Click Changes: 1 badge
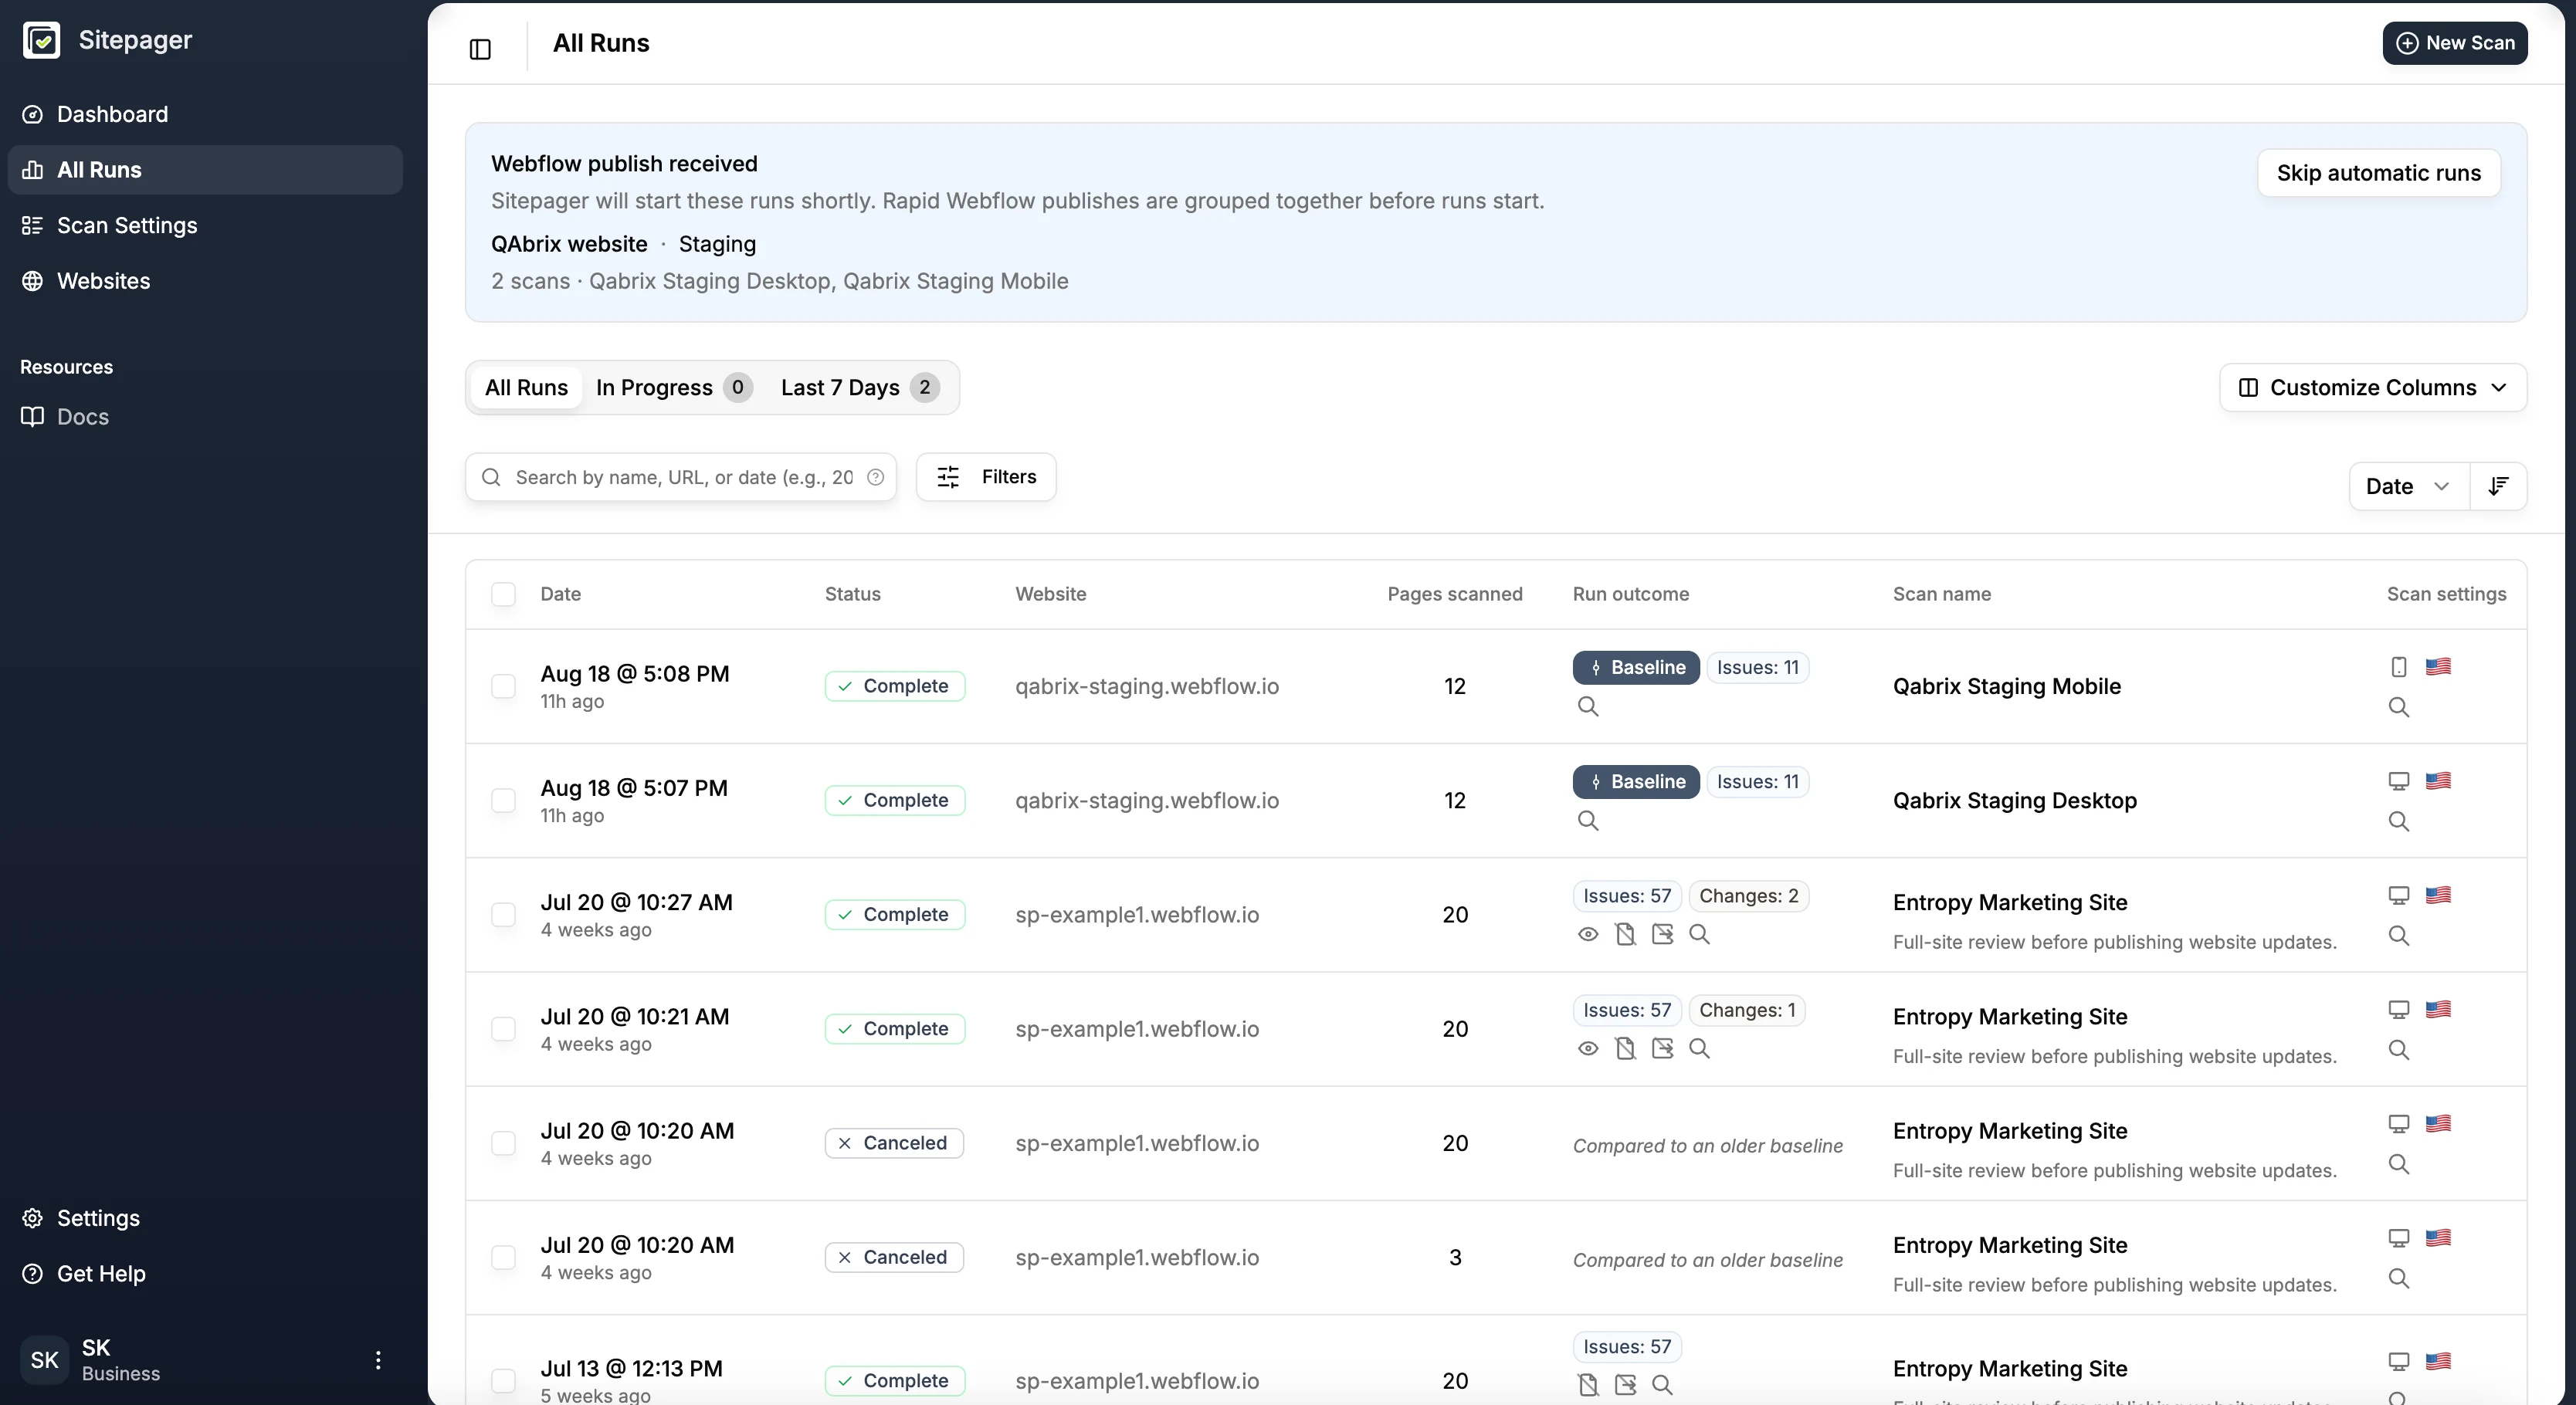 1747,1010
